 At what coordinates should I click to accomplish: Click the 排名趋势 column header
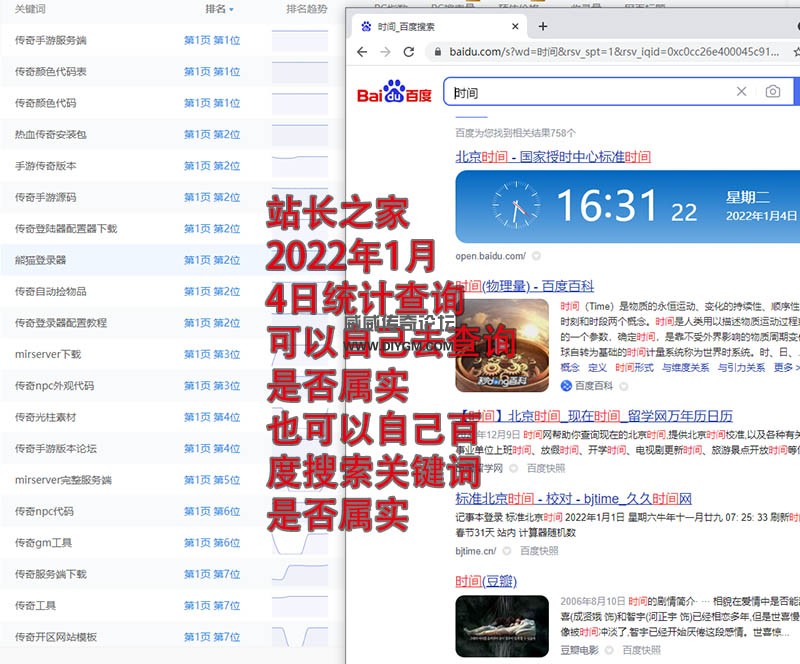point(307,9)
